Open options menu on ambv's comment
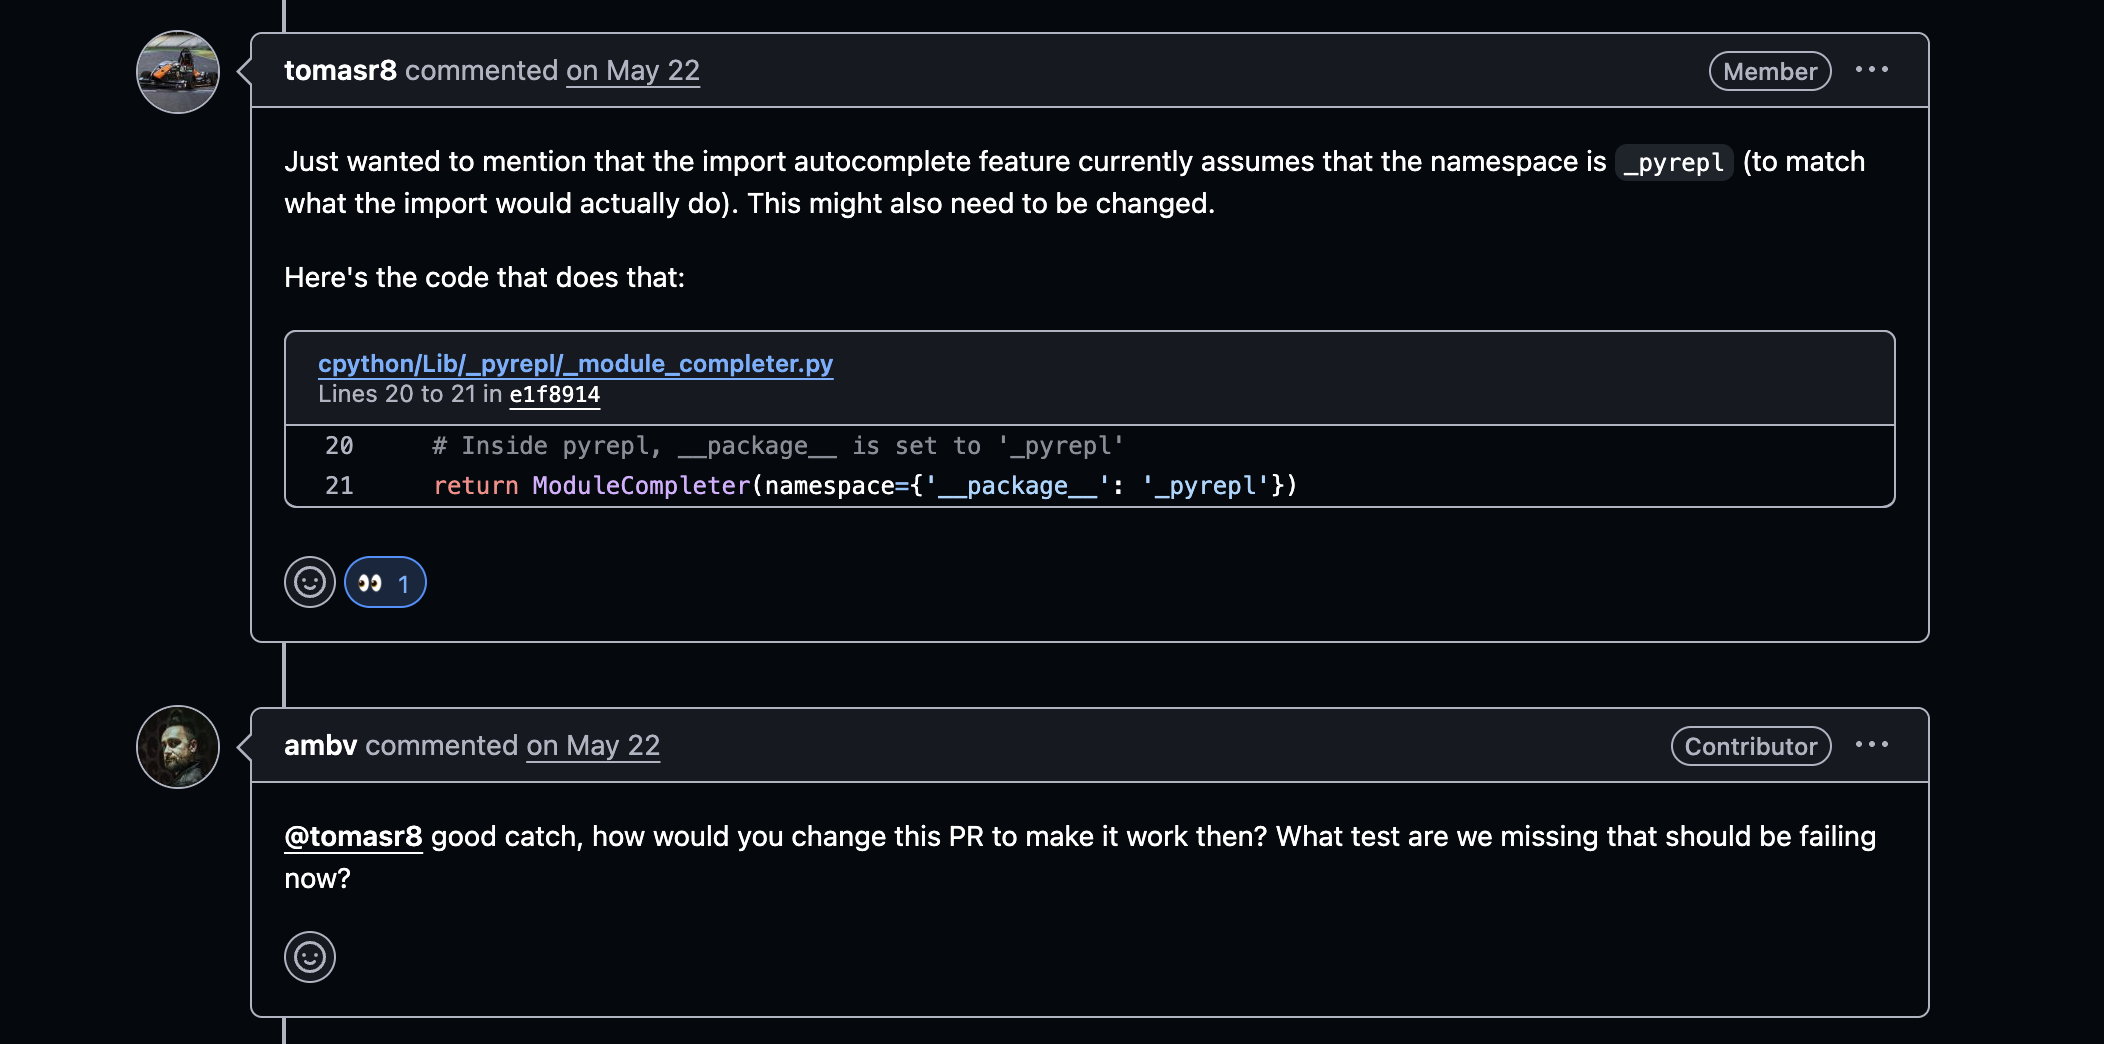 tap(1872, 745)
